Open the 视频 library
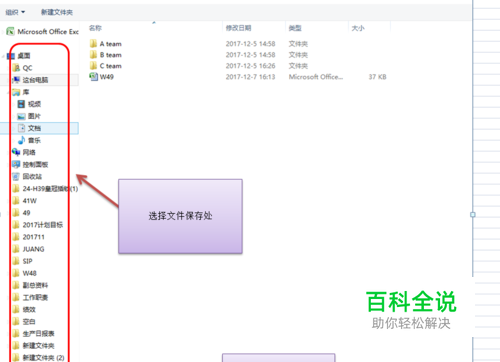The image size is (500, 362). click(x=29, y=104)
